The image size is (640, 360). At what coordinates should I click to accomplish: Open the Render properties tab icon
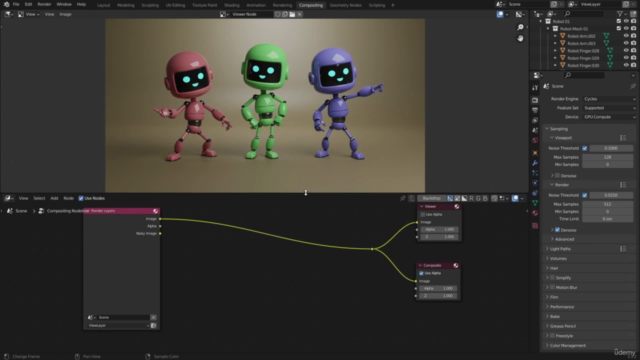point(535,100)
